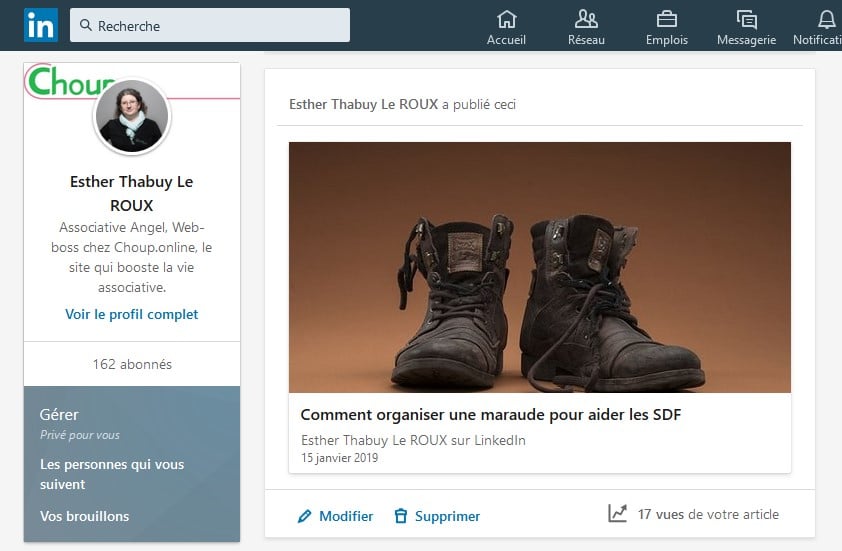Go to Emplois menu label
The image size is (842, 551).
click(666, 40)
